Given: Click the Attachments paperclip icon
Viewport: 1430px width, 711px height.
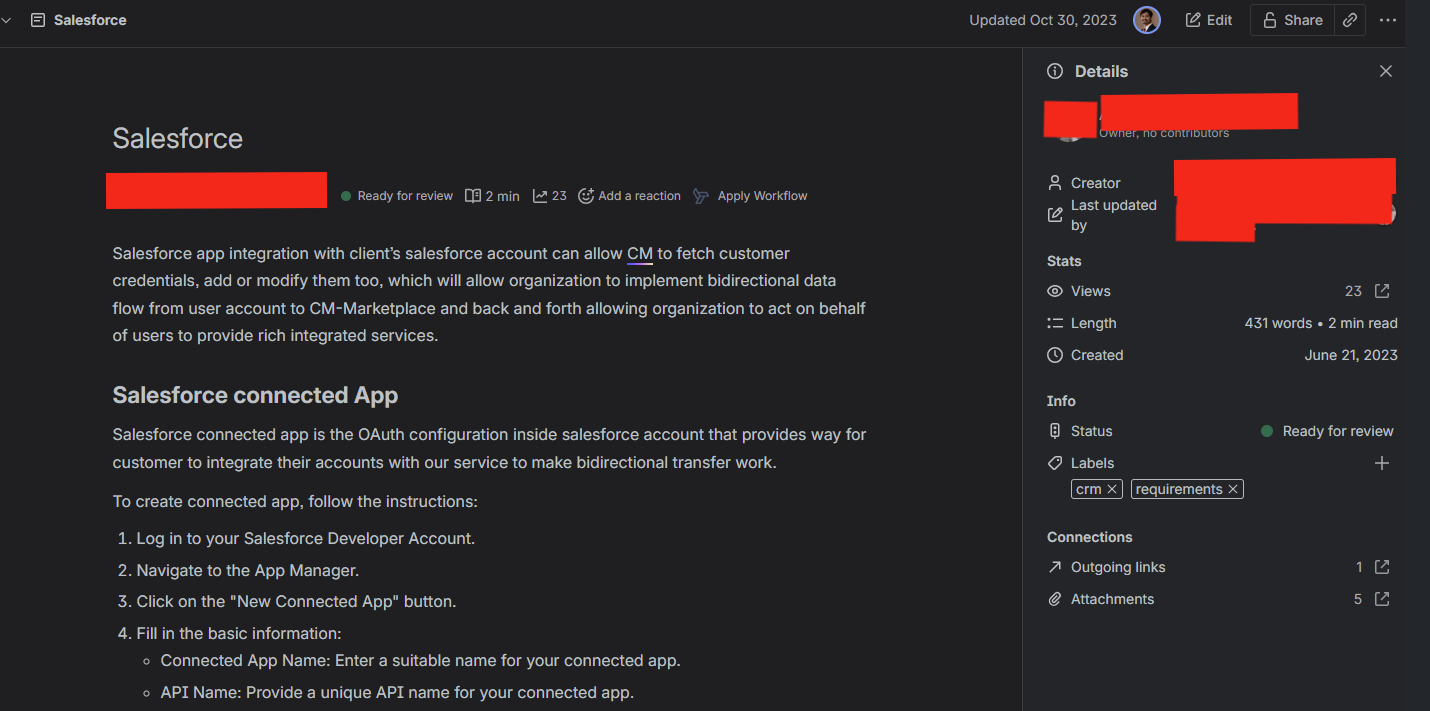Looking at the screenshot, I should coord(1055,599).
